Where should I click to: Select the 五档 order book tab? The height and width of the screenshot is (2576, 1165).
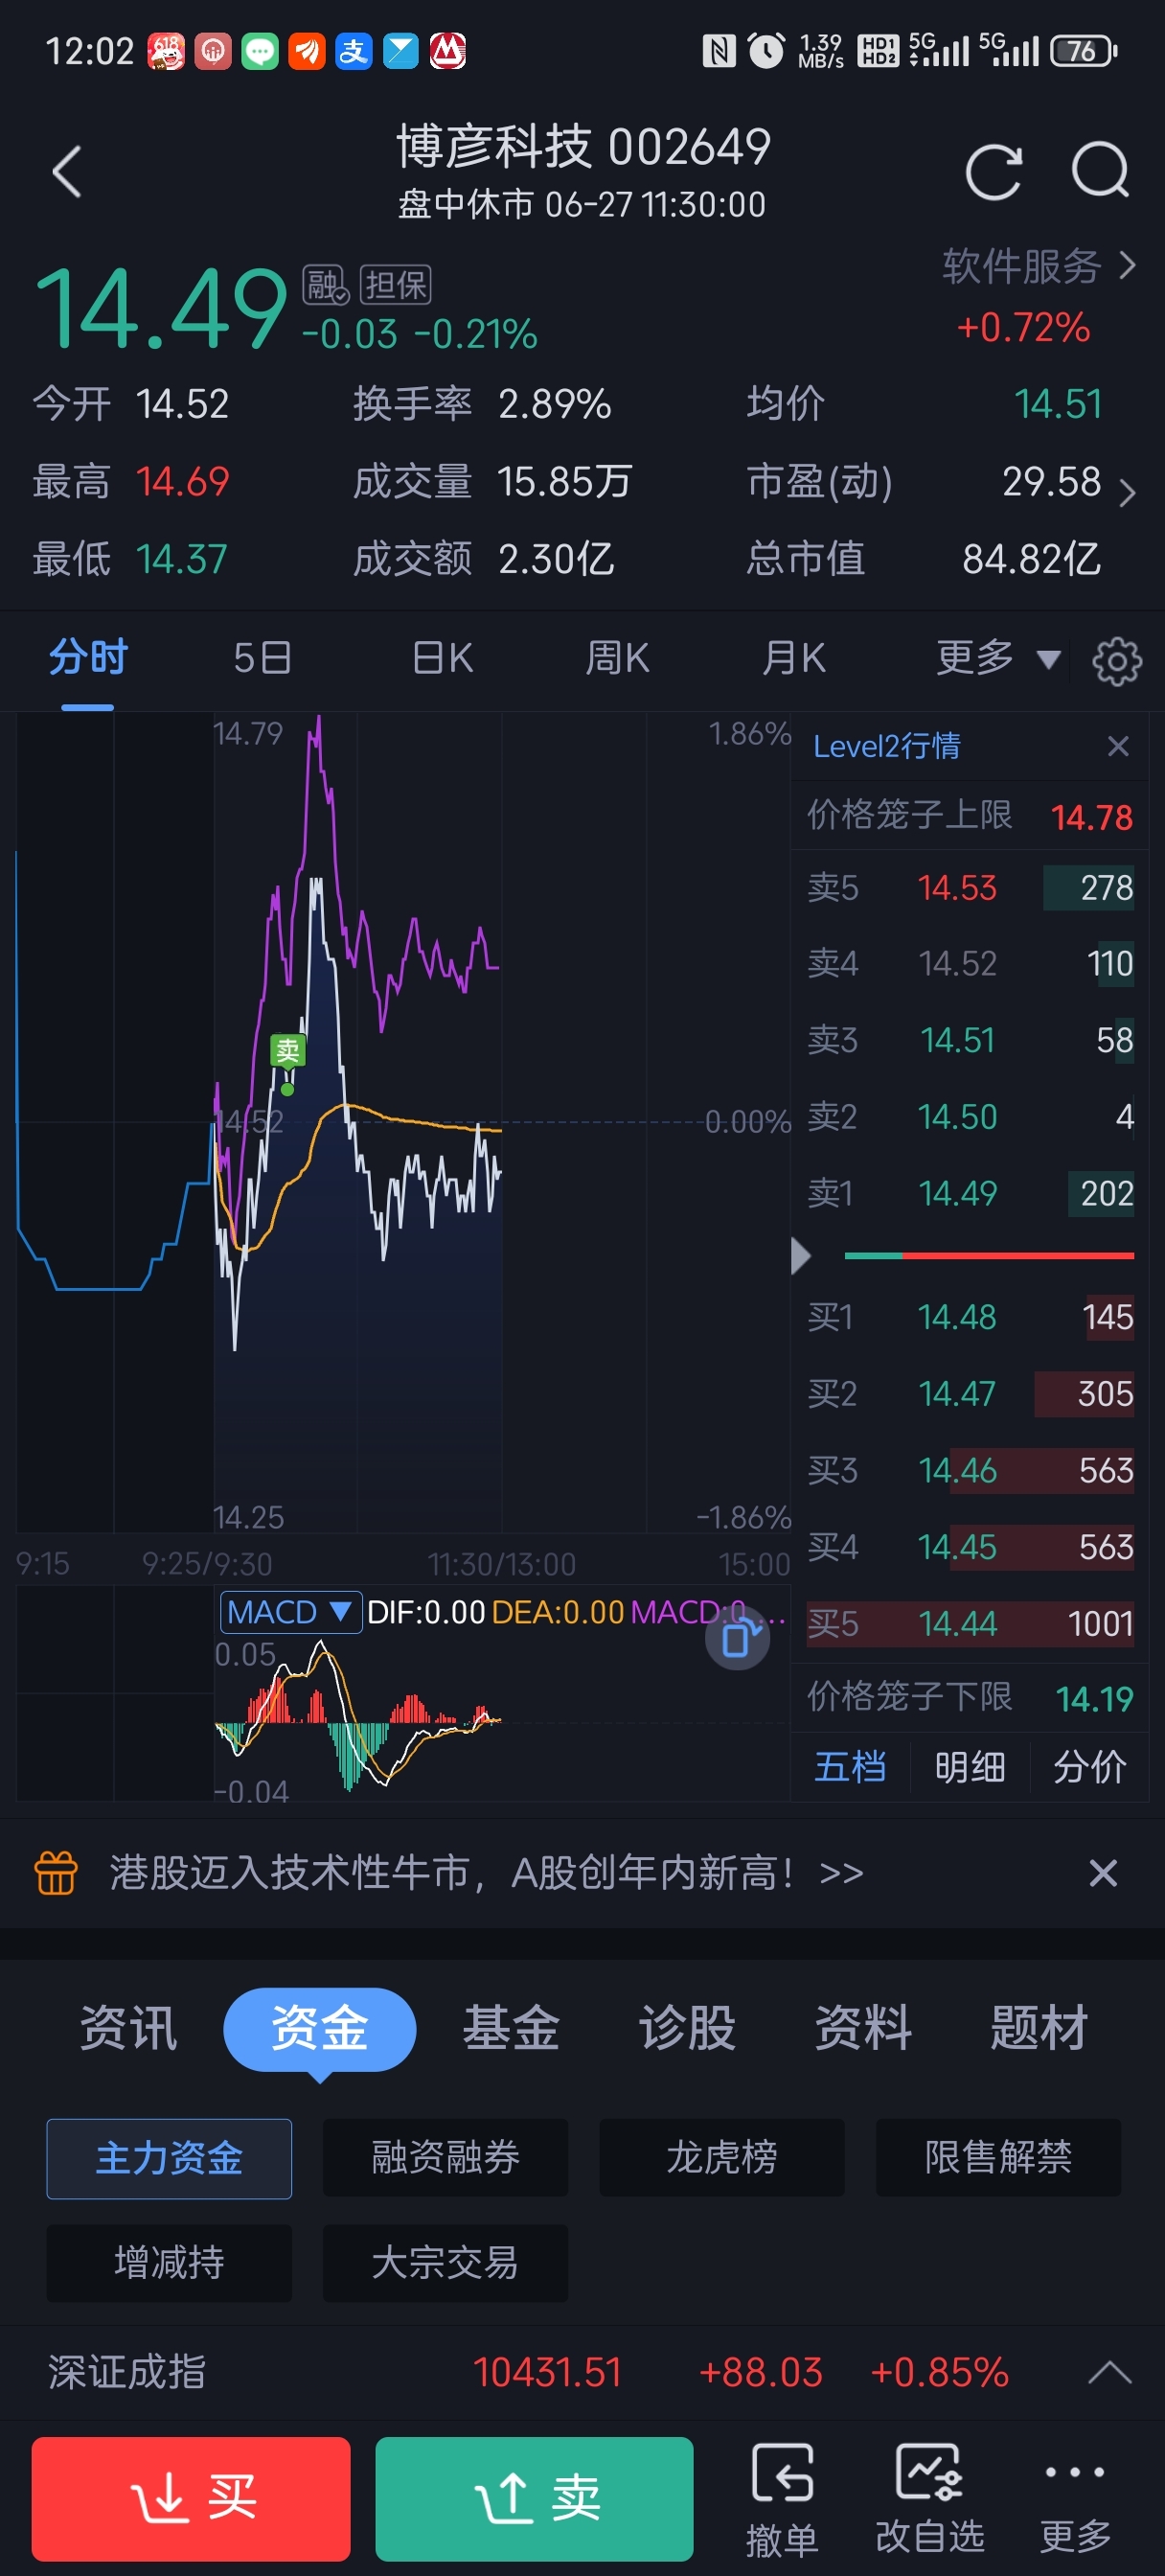click(x=850, y=1767)
